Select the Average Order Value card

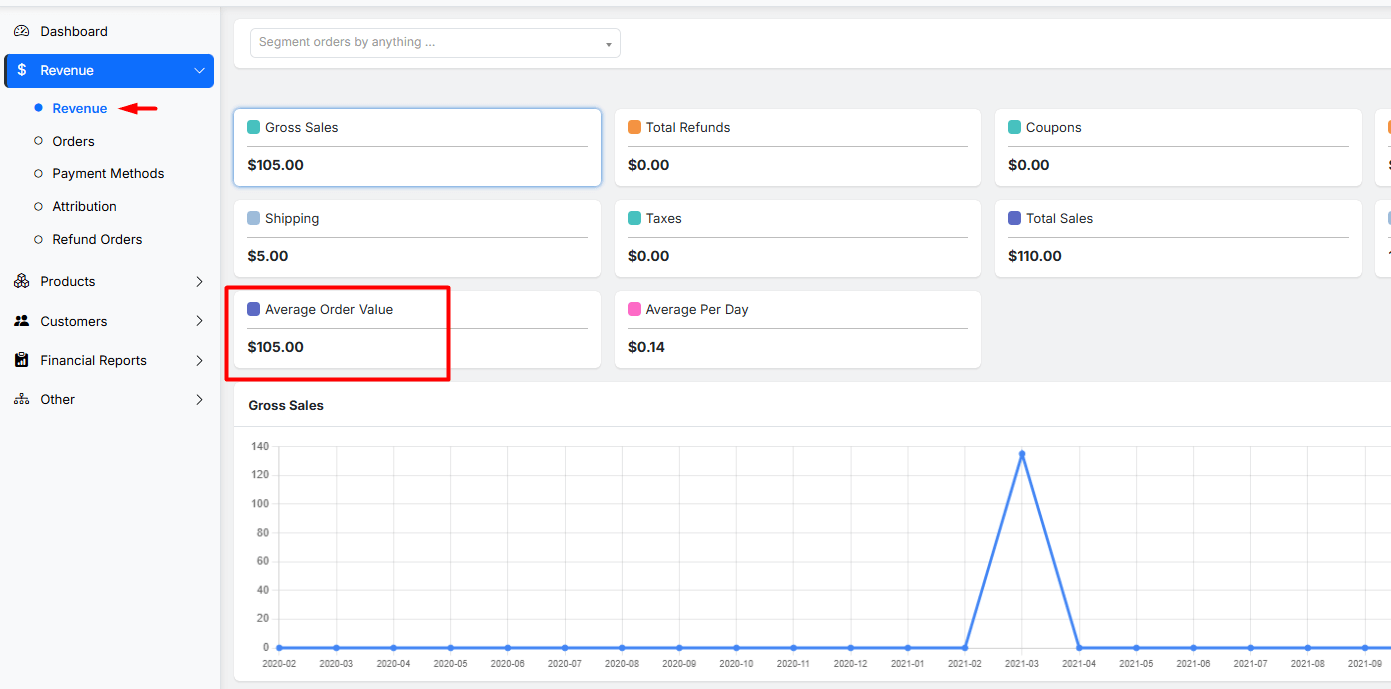pos(417,329)
